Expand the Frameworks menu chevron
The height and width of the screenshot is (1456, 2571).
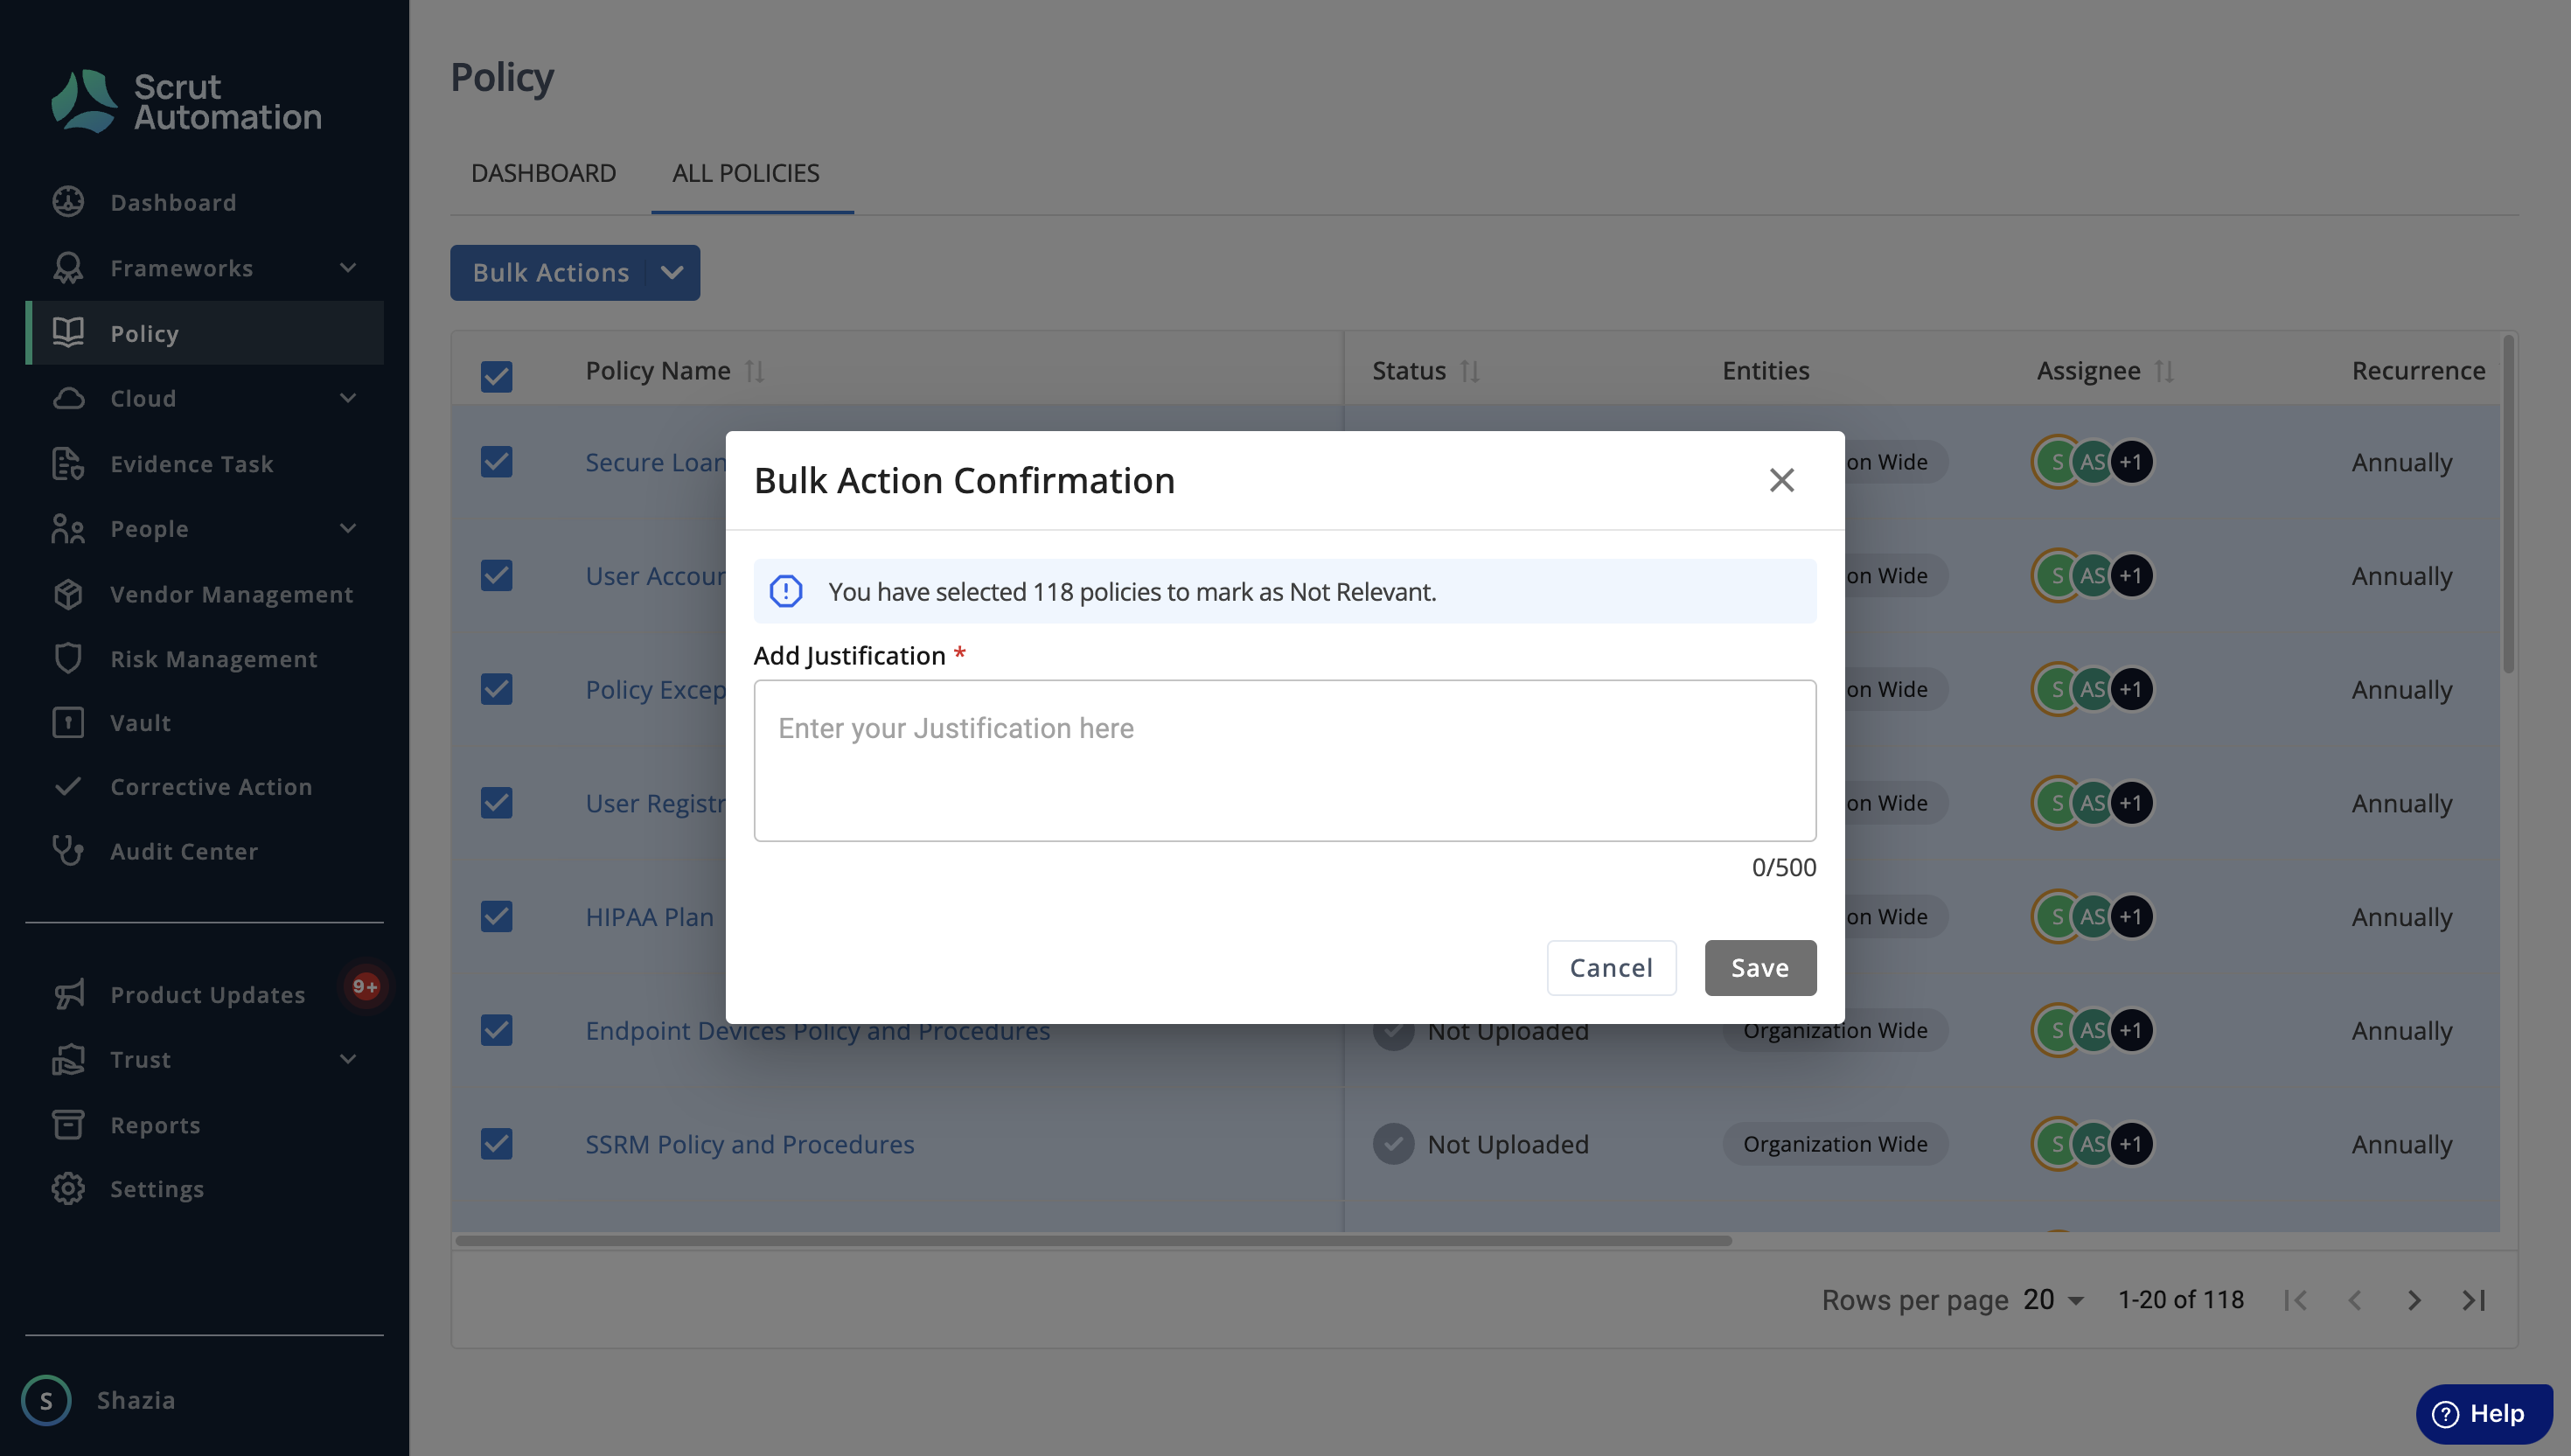348,267
